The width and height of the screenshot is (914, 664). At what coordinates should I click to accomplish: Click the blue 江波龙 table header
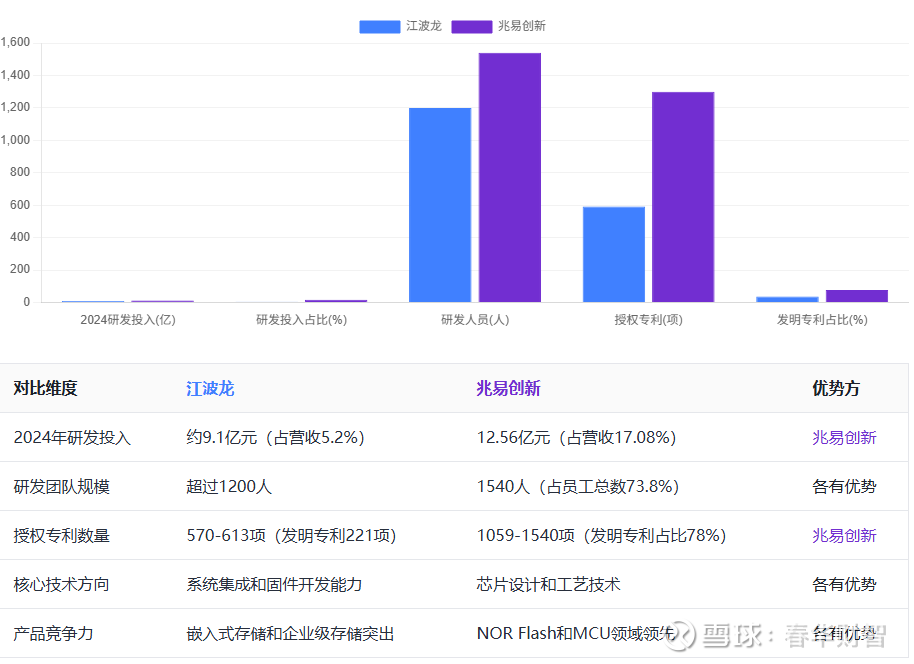pyautogui.click(x=210, y=388)
